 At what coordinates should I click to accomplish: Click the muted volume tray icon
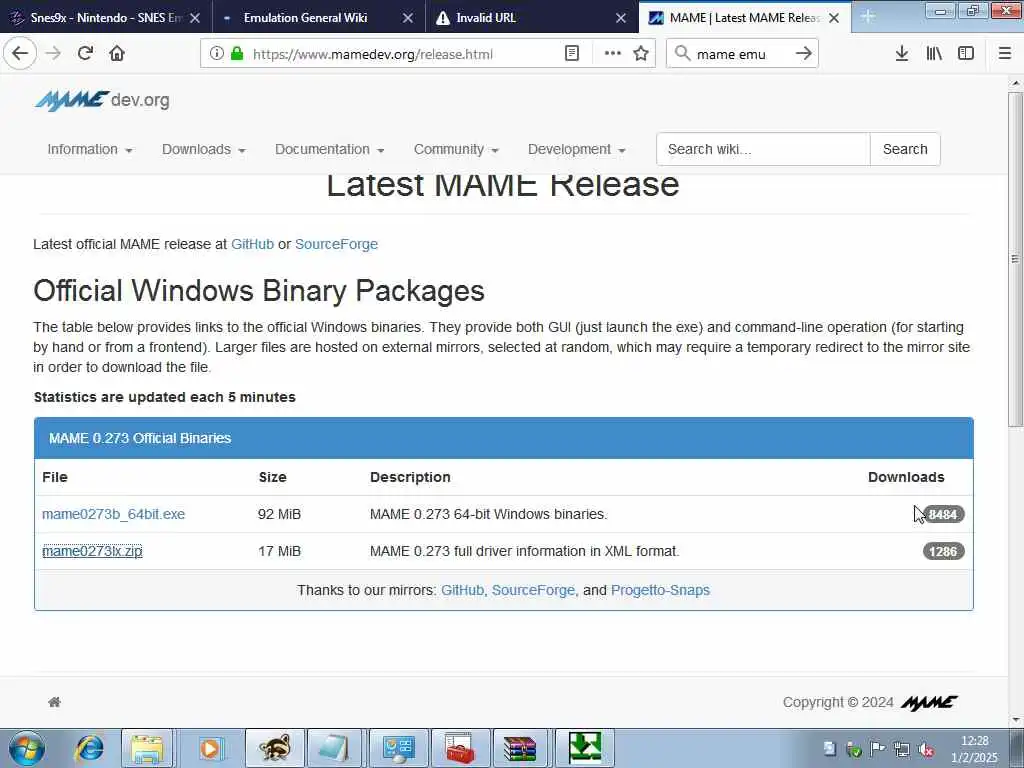[925, 749]
